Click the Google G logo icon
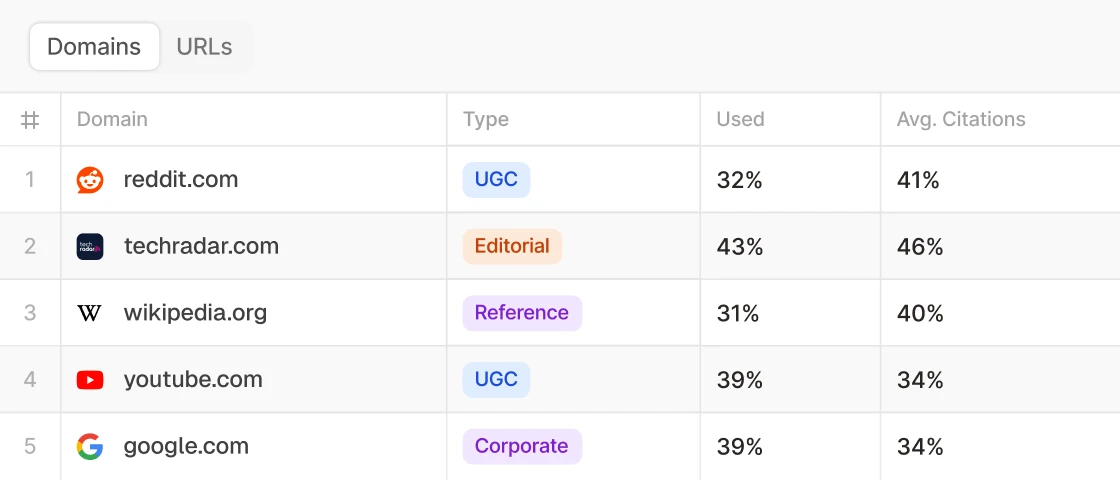Viewport: 1120px width, 480px height. pos(90,447)
